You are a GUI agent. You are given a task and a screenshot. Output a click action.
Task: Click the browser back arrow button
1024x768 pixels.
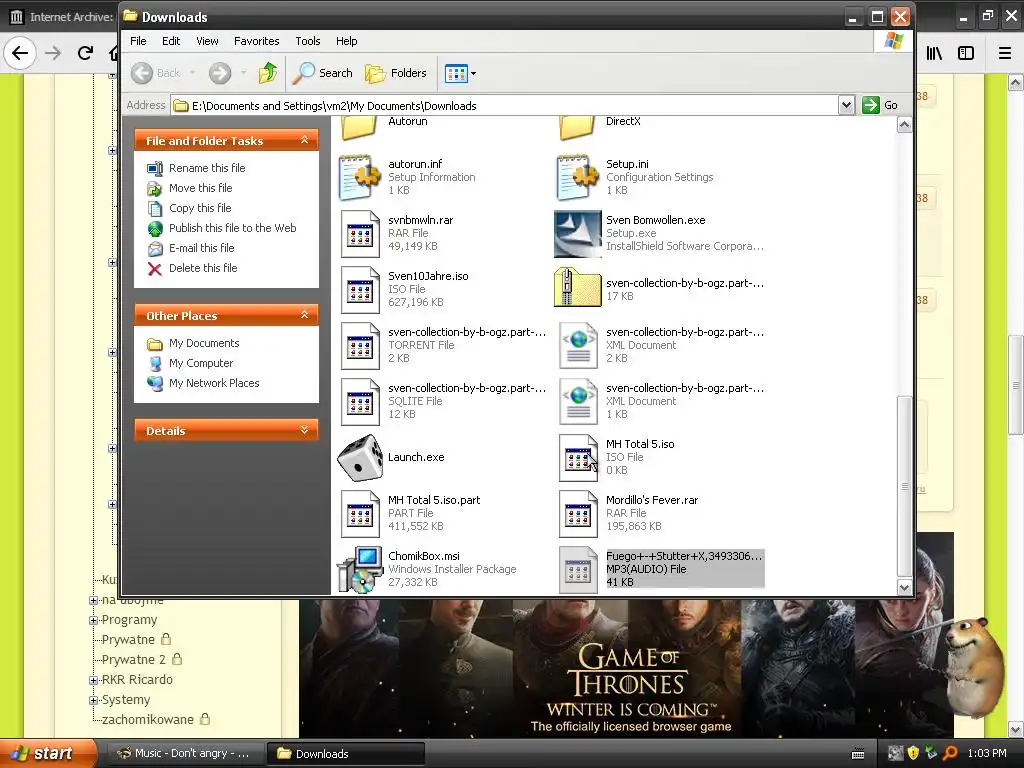point(20,53)
